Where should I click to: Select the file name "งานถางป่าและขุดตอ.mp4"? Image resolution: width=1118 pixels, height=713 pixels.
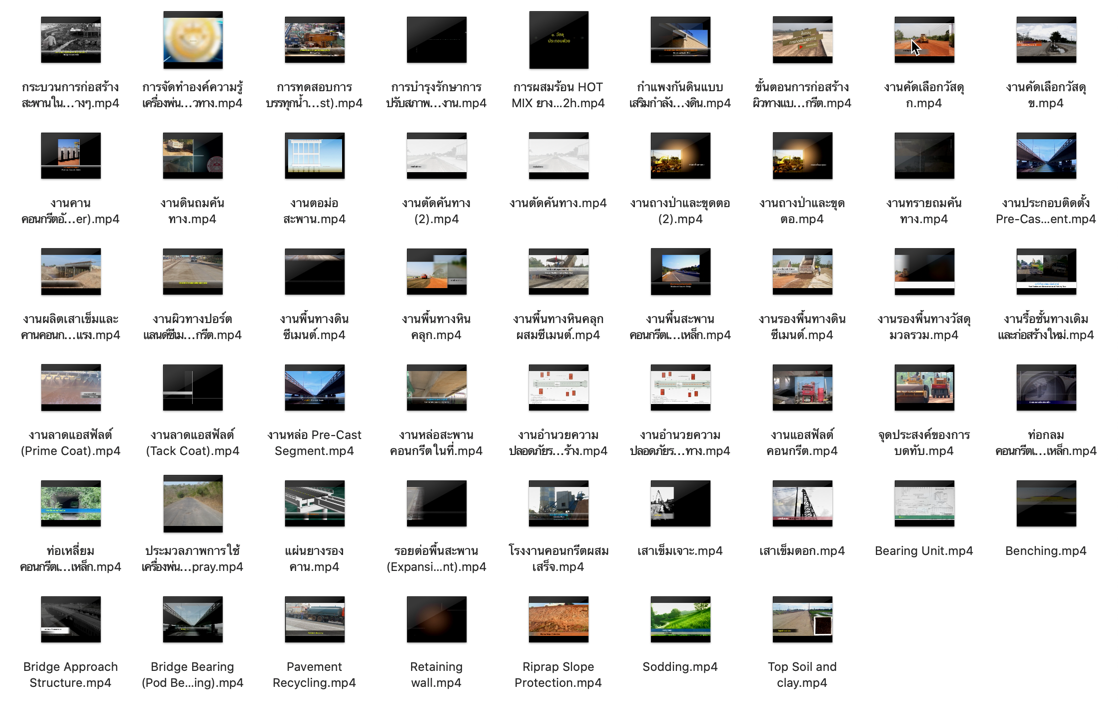pos(802,211)
